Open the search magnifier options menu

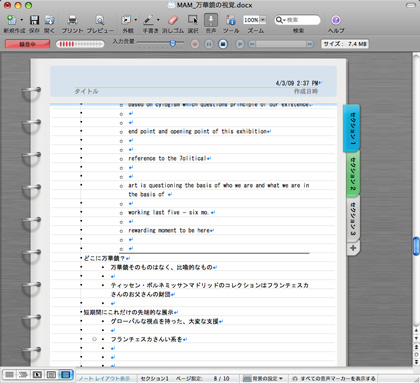point(280,20)
